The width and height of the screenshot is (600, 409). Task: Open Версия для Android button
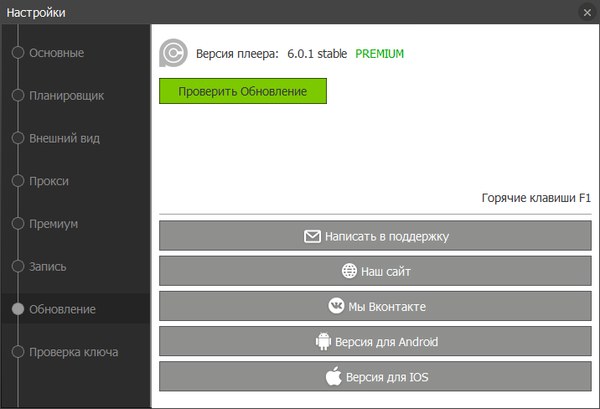pyautogui.click(x=377, y=342)
